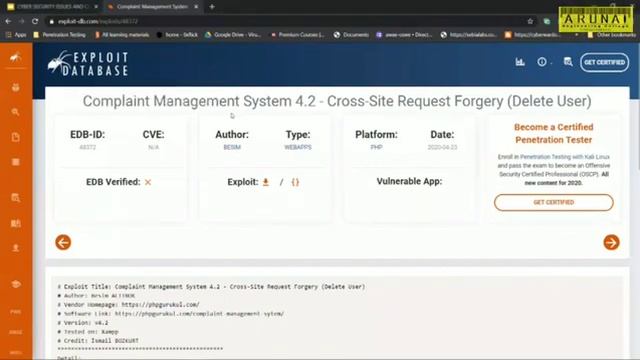
Task: Go to next exploit with right arrow
Action: [611, 242]
